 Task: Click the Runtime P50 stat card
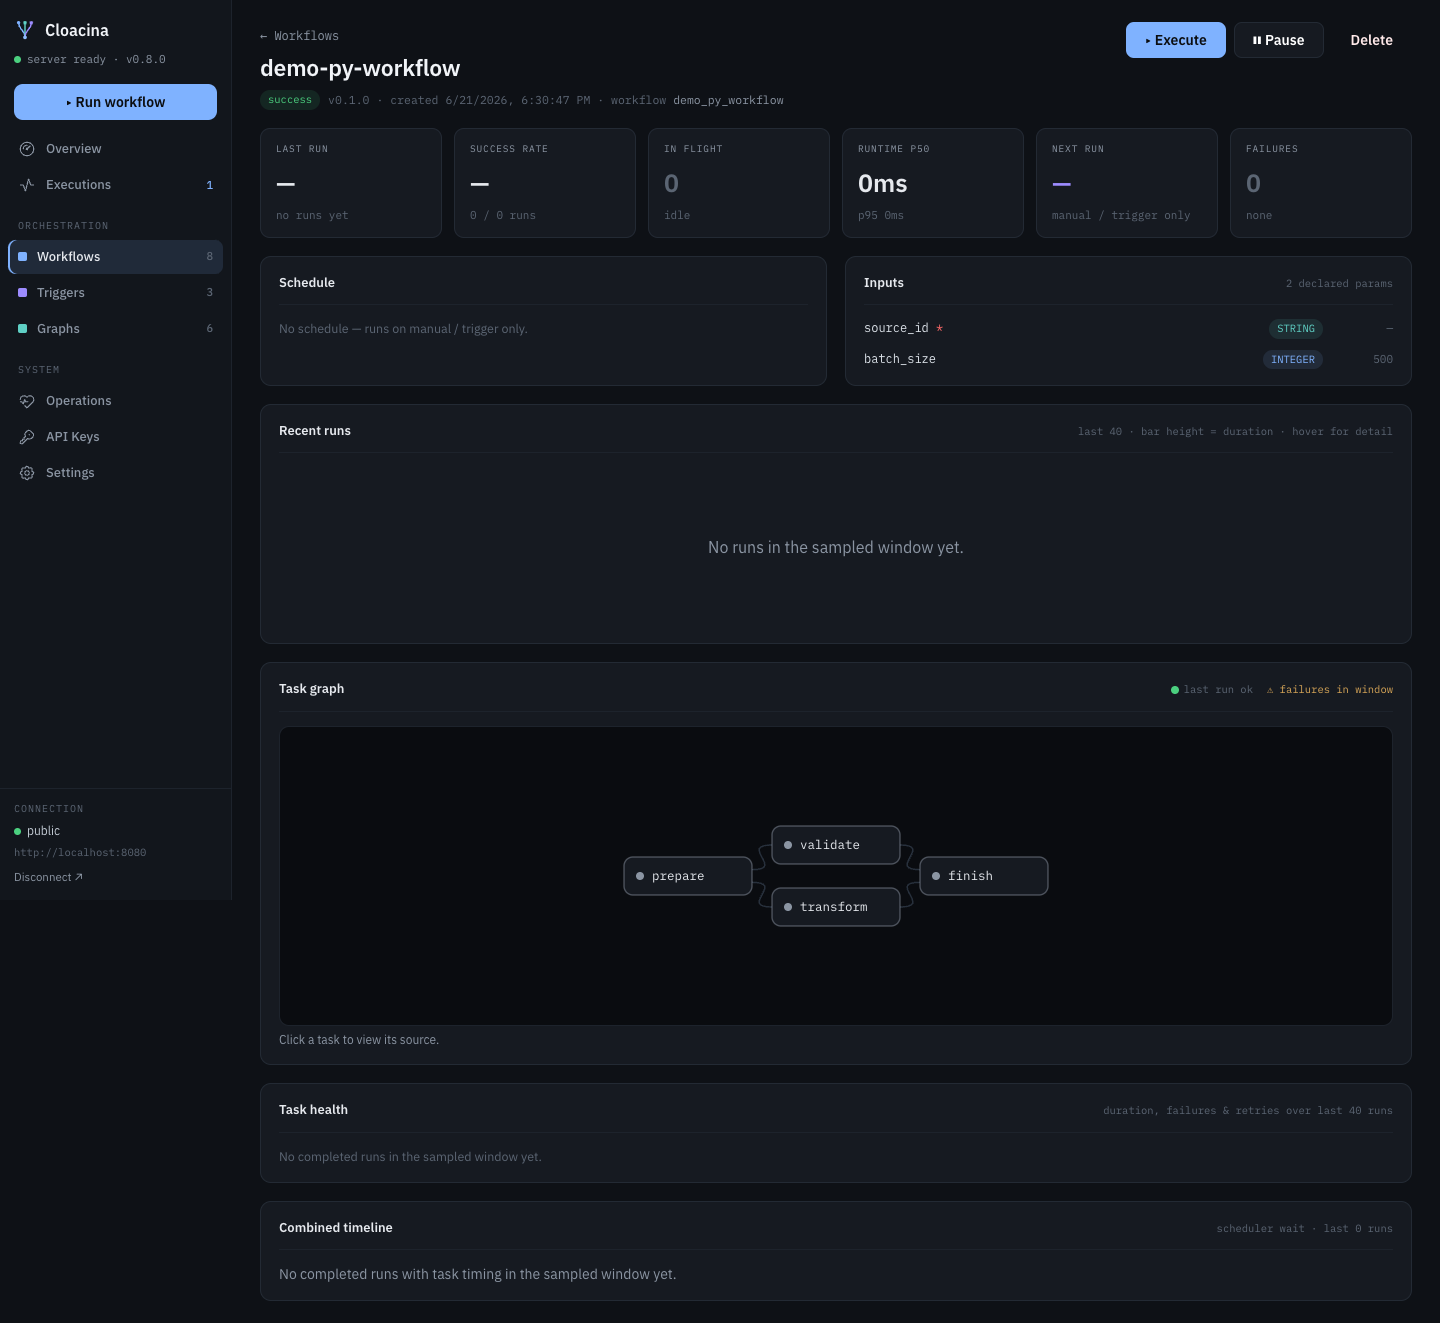pos(933,183)
